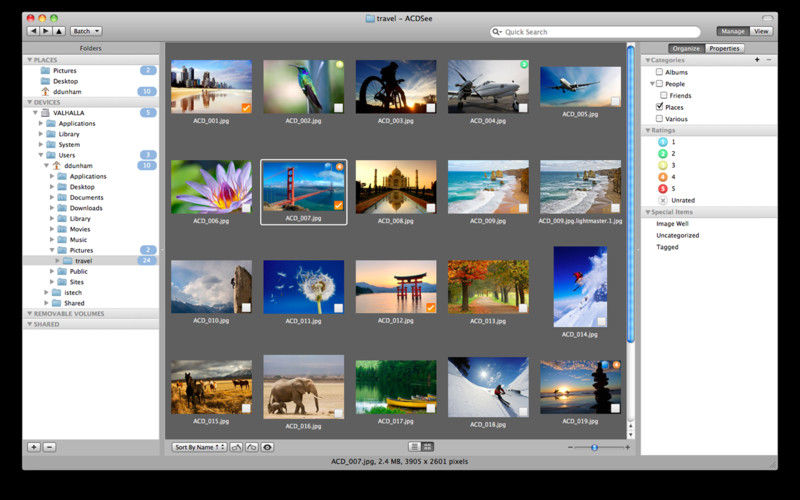Go forward with the right arrow button
Screen dimensions: 800x500
45,31
